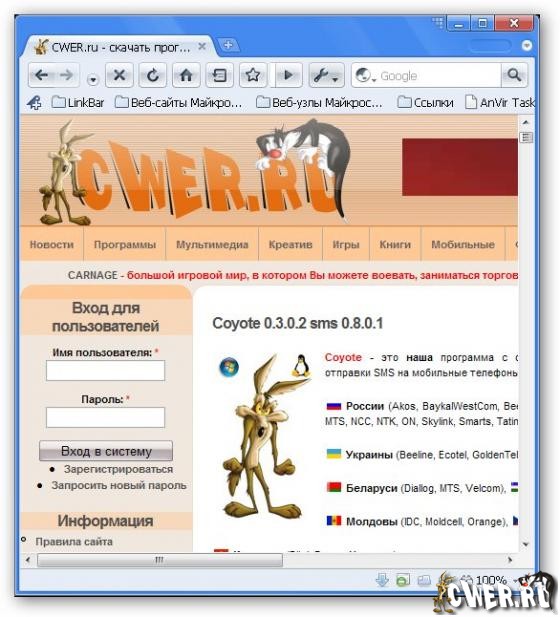Click the Windows logo icon in article
The width and height of the screenshot is (560, 617).
click(229, 367)
